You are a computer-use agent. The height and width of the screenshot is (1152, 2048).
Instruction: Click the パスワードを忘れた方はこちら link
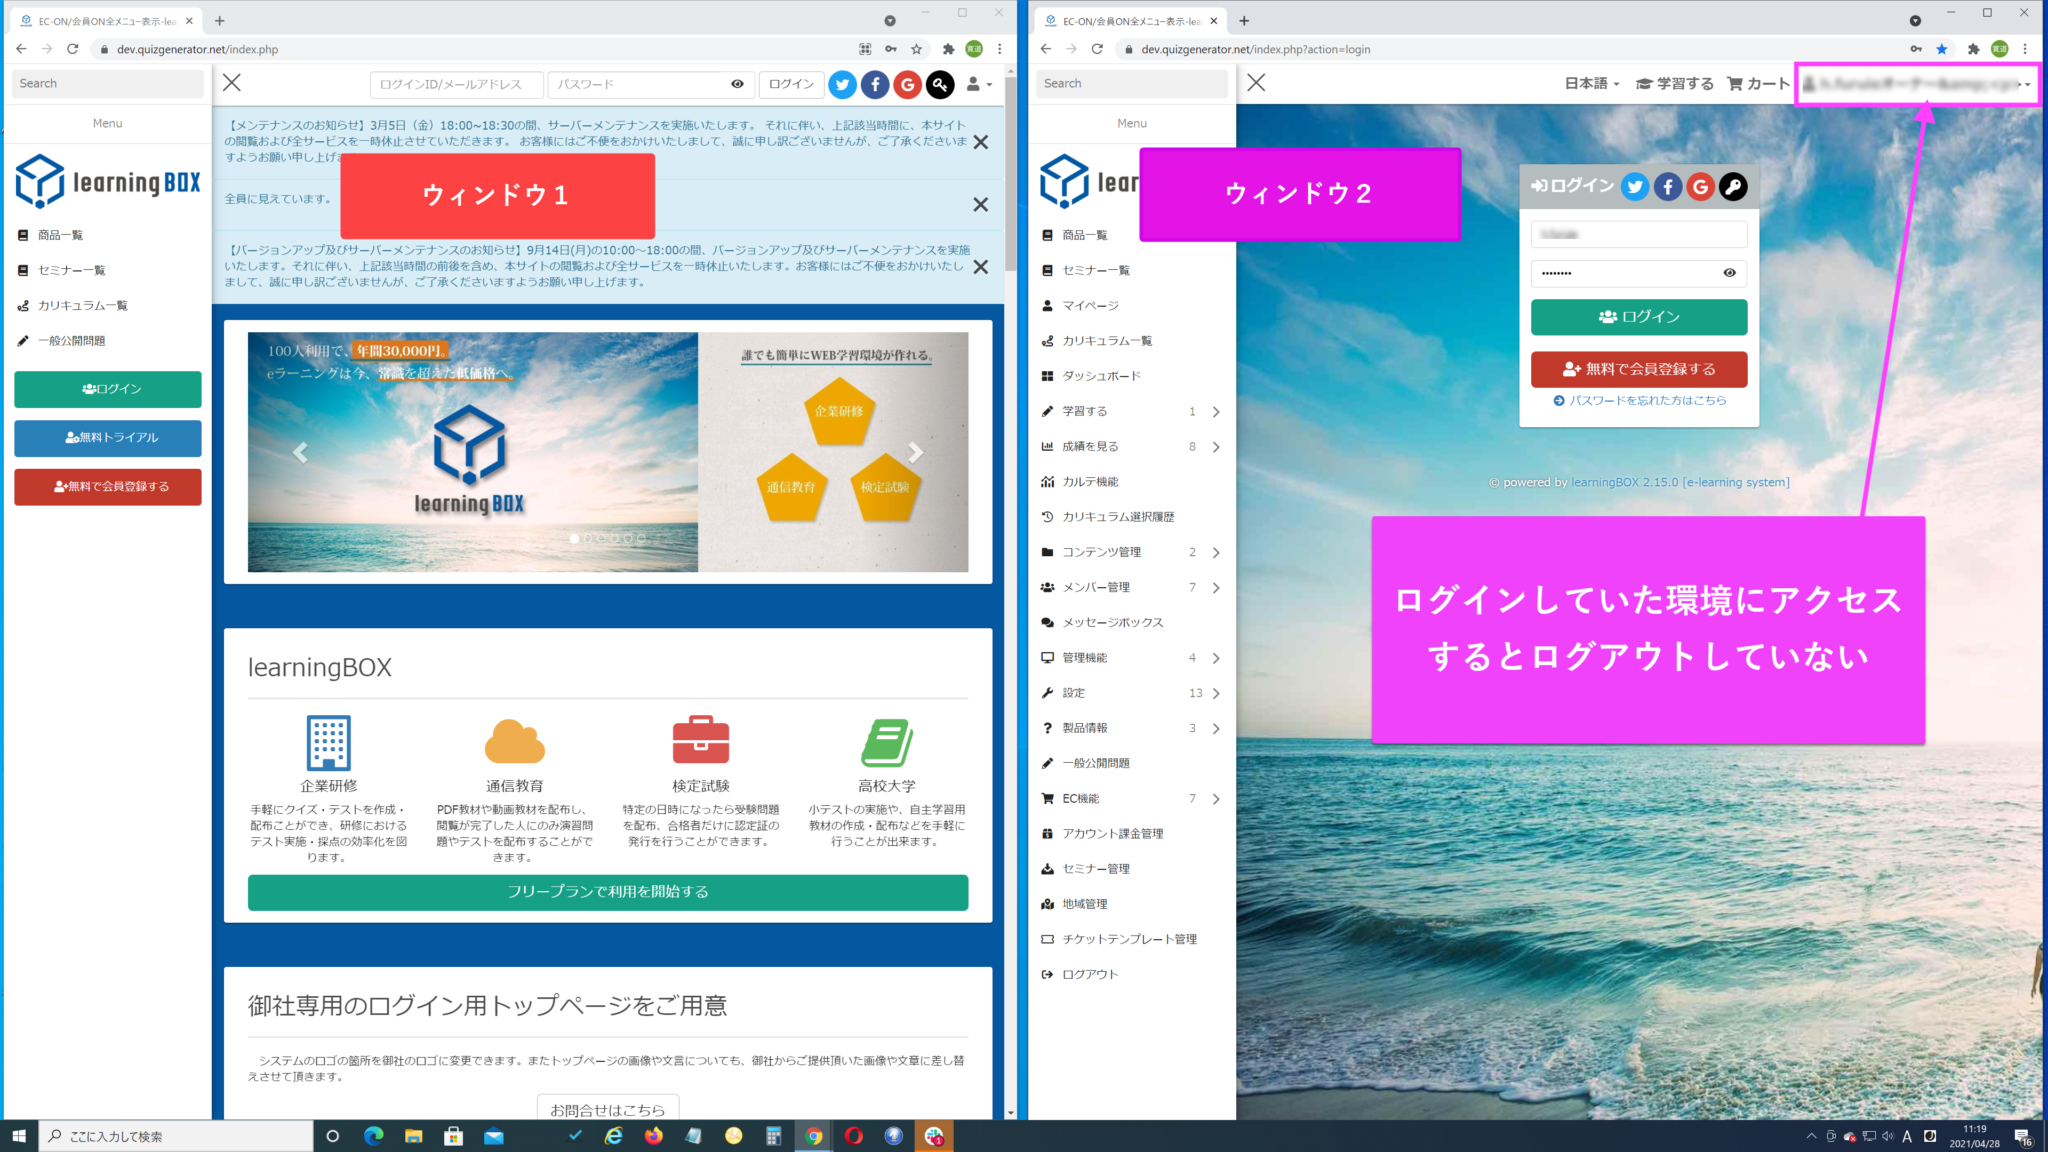(1640, 400)
